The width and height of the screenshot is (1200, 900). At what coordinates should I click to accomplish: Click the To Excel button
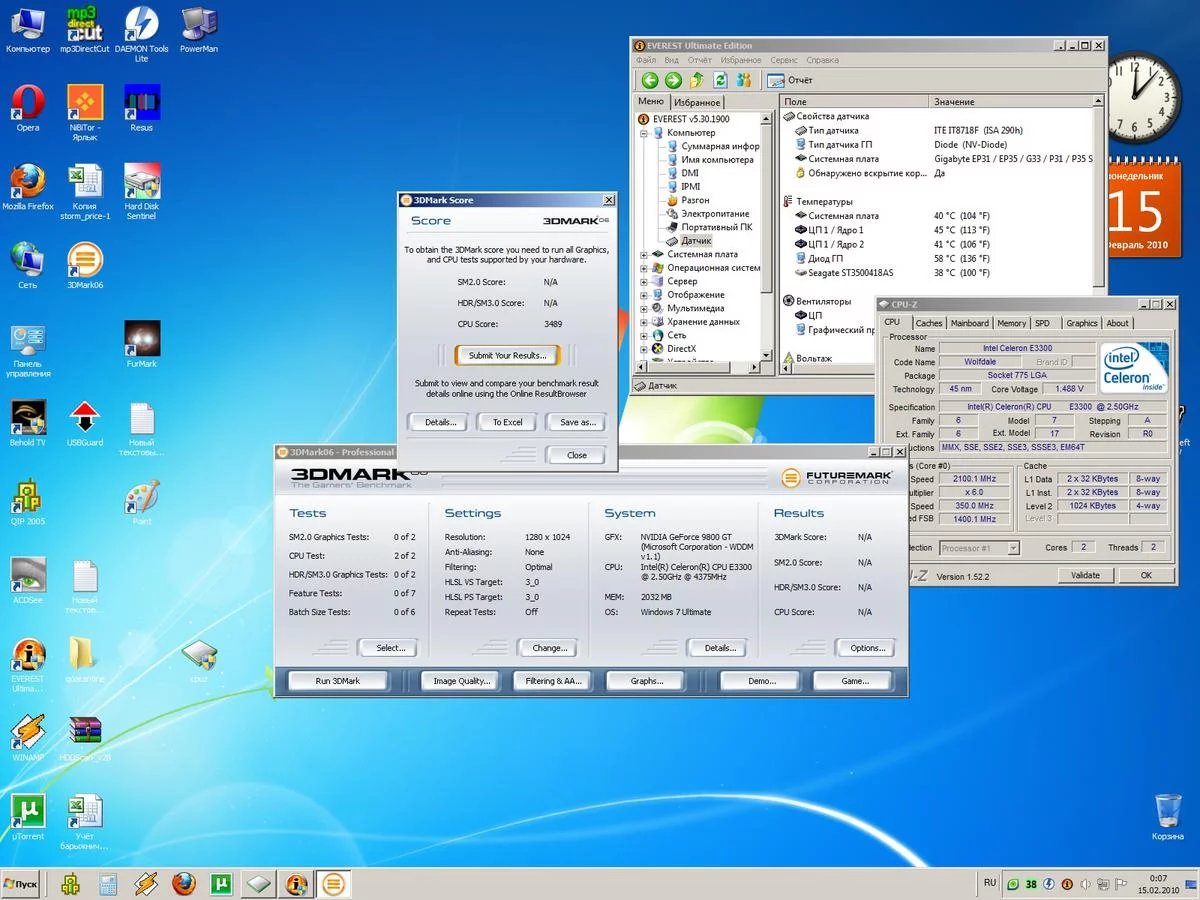point(507,422)
